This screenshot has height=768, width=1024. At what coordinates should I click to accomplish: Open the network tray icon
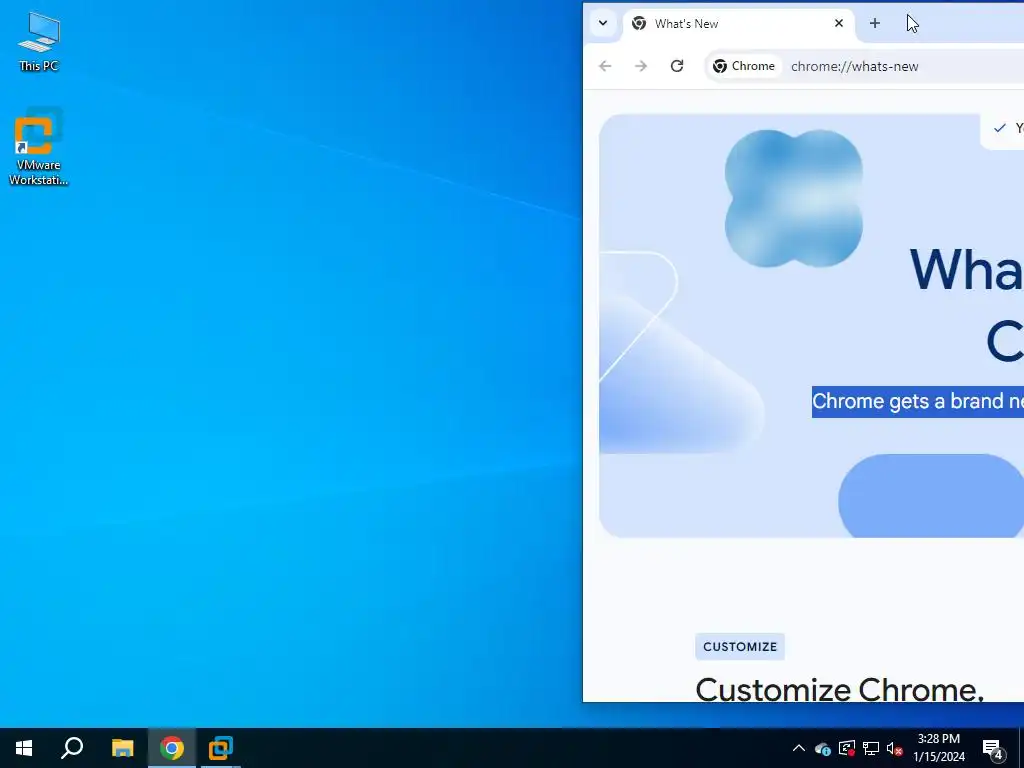[x=871, y=748]
